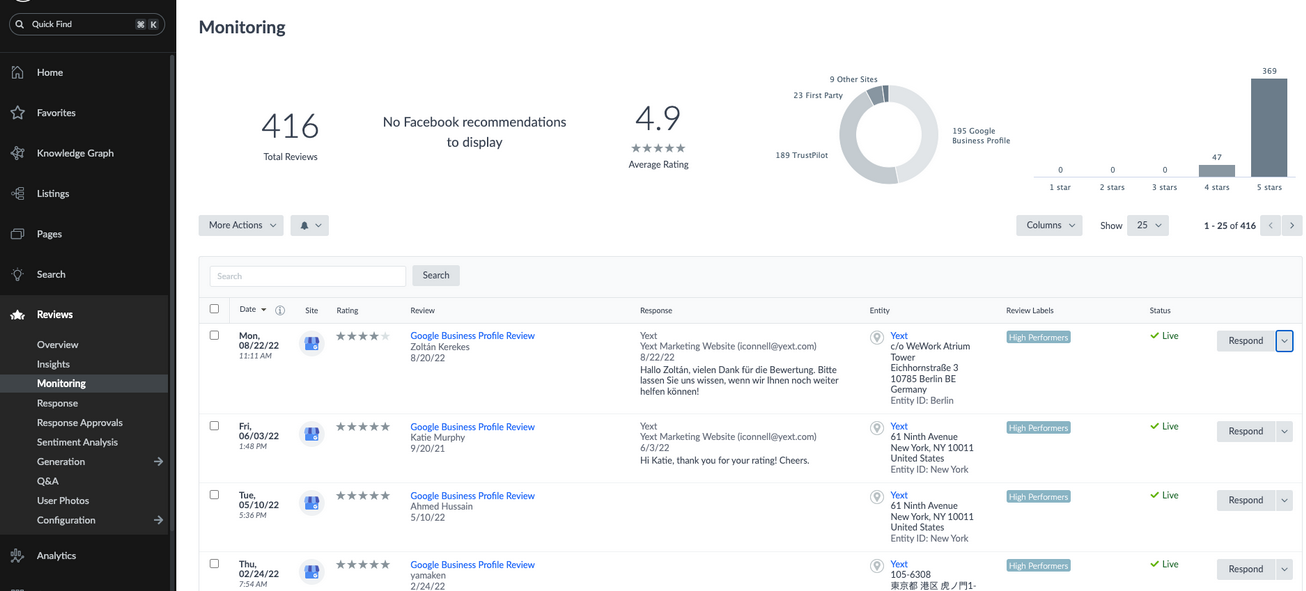Image resolution: width=1306 pixels, height=591 pixels.
Task: Click the Google Business Profile icon for 02/24/22 review
Action: [x=311, y=572]
